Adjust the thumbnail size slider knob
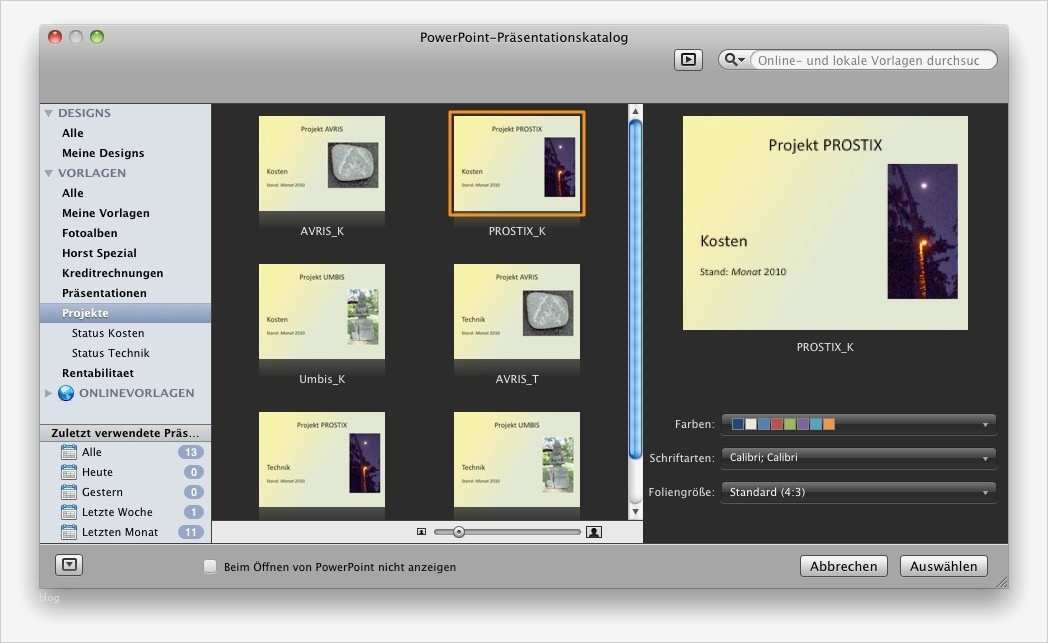Image resolution: width=1048 pixels, height=643 pixels. (x=458, y=532)
